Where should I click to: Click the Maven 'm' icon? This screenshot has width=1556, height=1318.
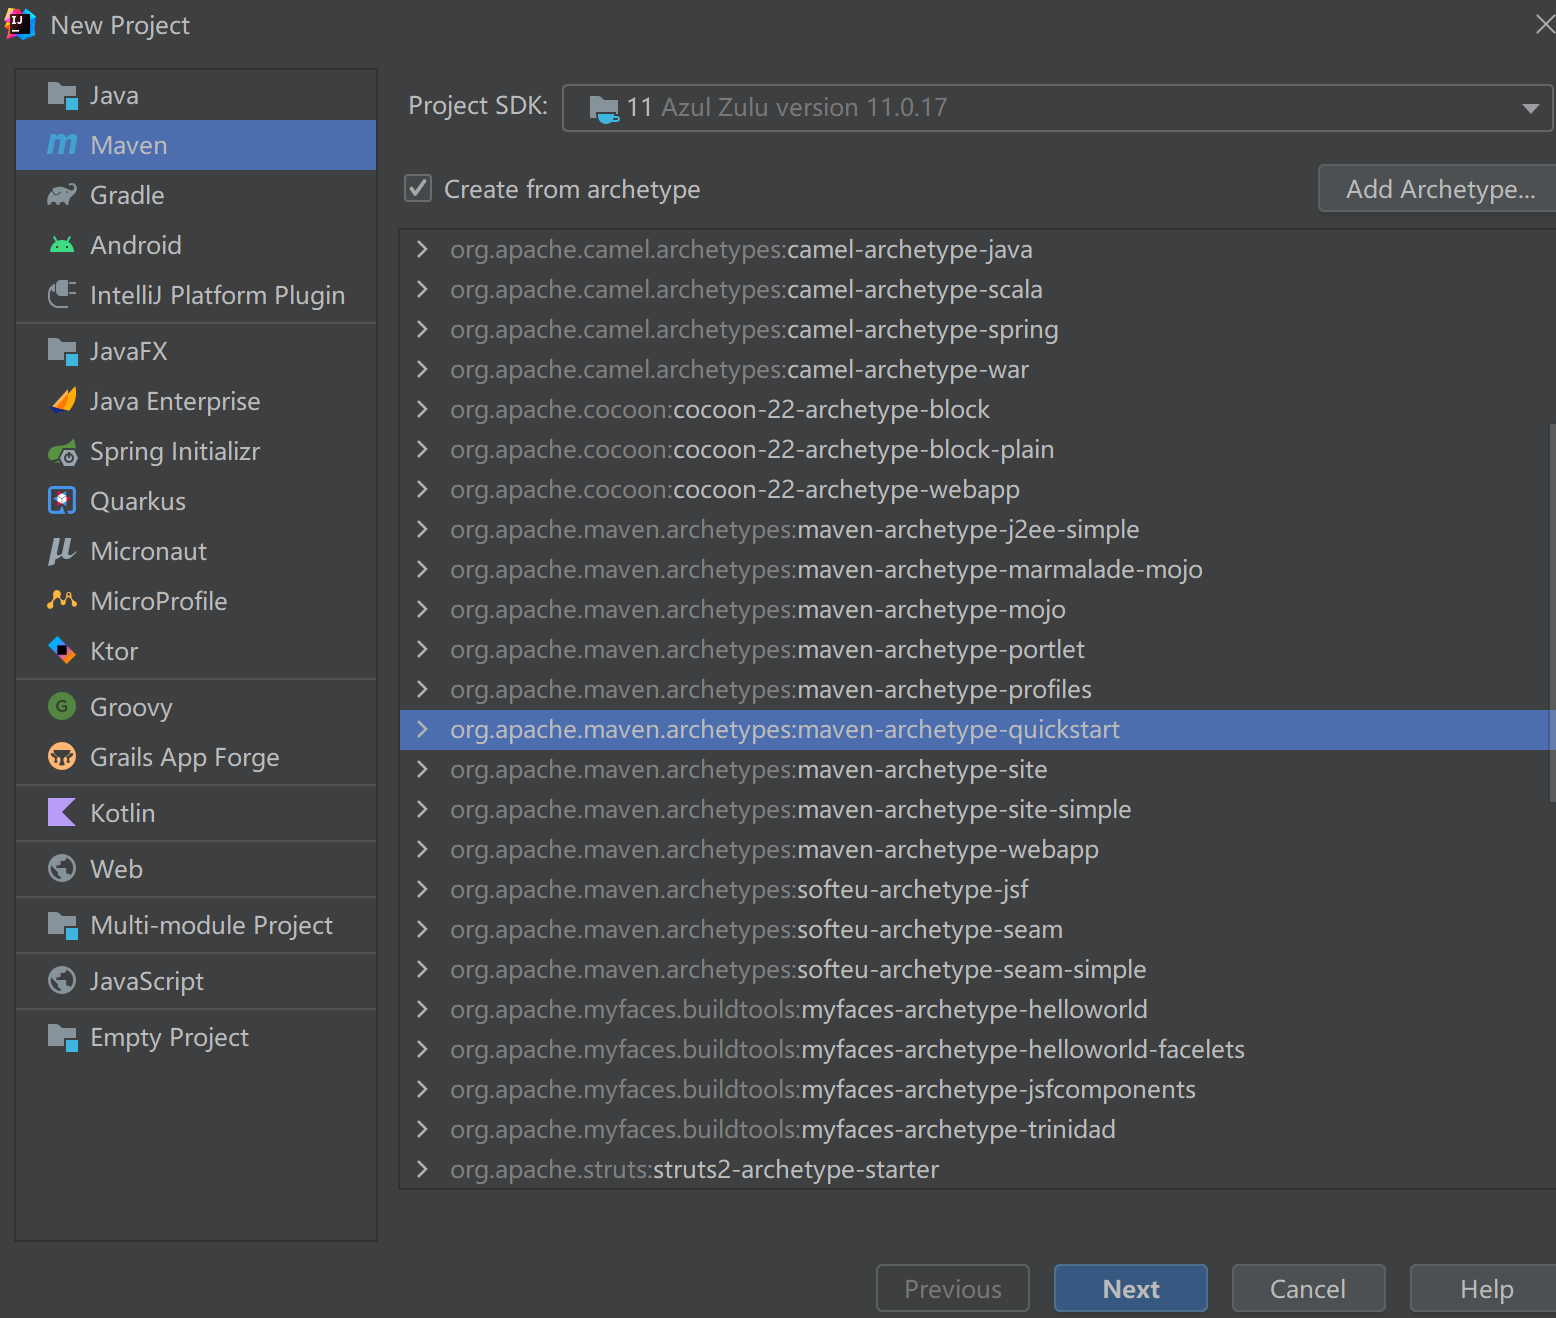pyautogui.click(x=62, y=145)
